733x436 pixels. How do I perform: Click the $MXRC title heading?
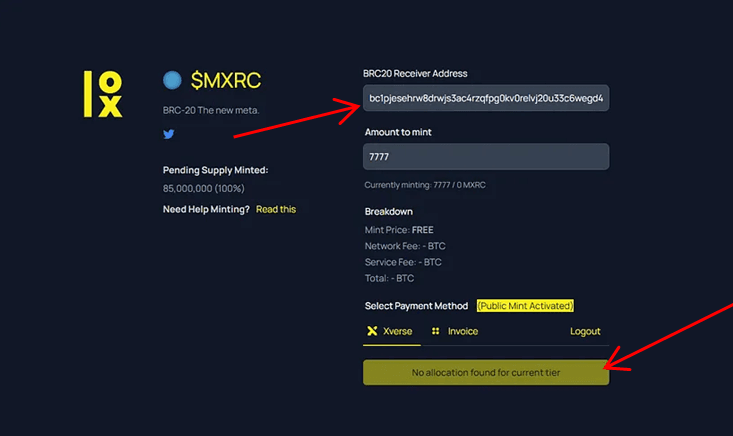click(x=226, y=80)
